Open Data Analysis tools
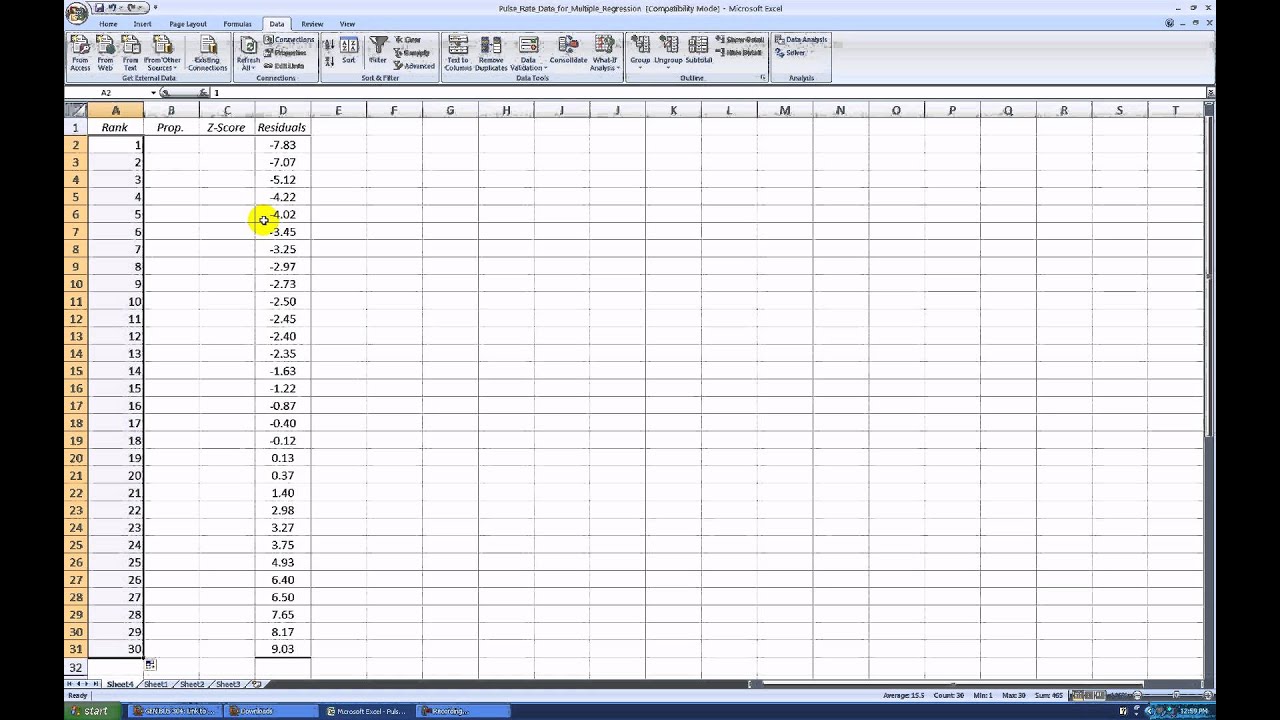Viewport: 1280px width, 720px height. tap(801, 40)
